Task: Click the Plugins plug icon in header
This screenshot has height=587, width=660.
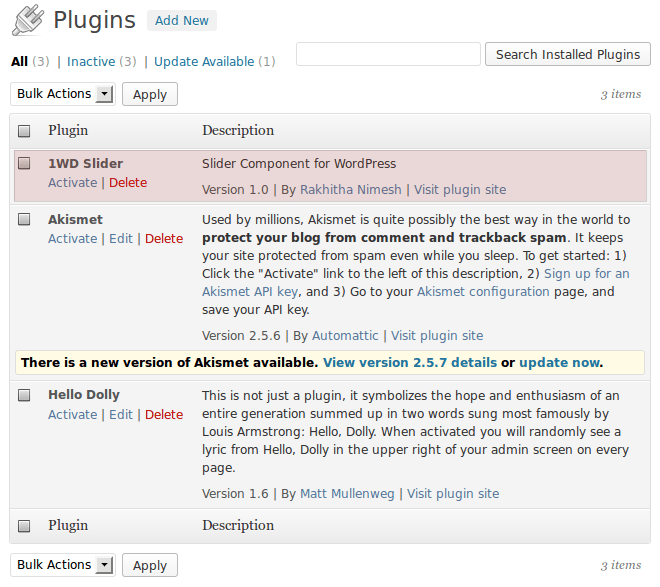Action: tap(27, 20)
